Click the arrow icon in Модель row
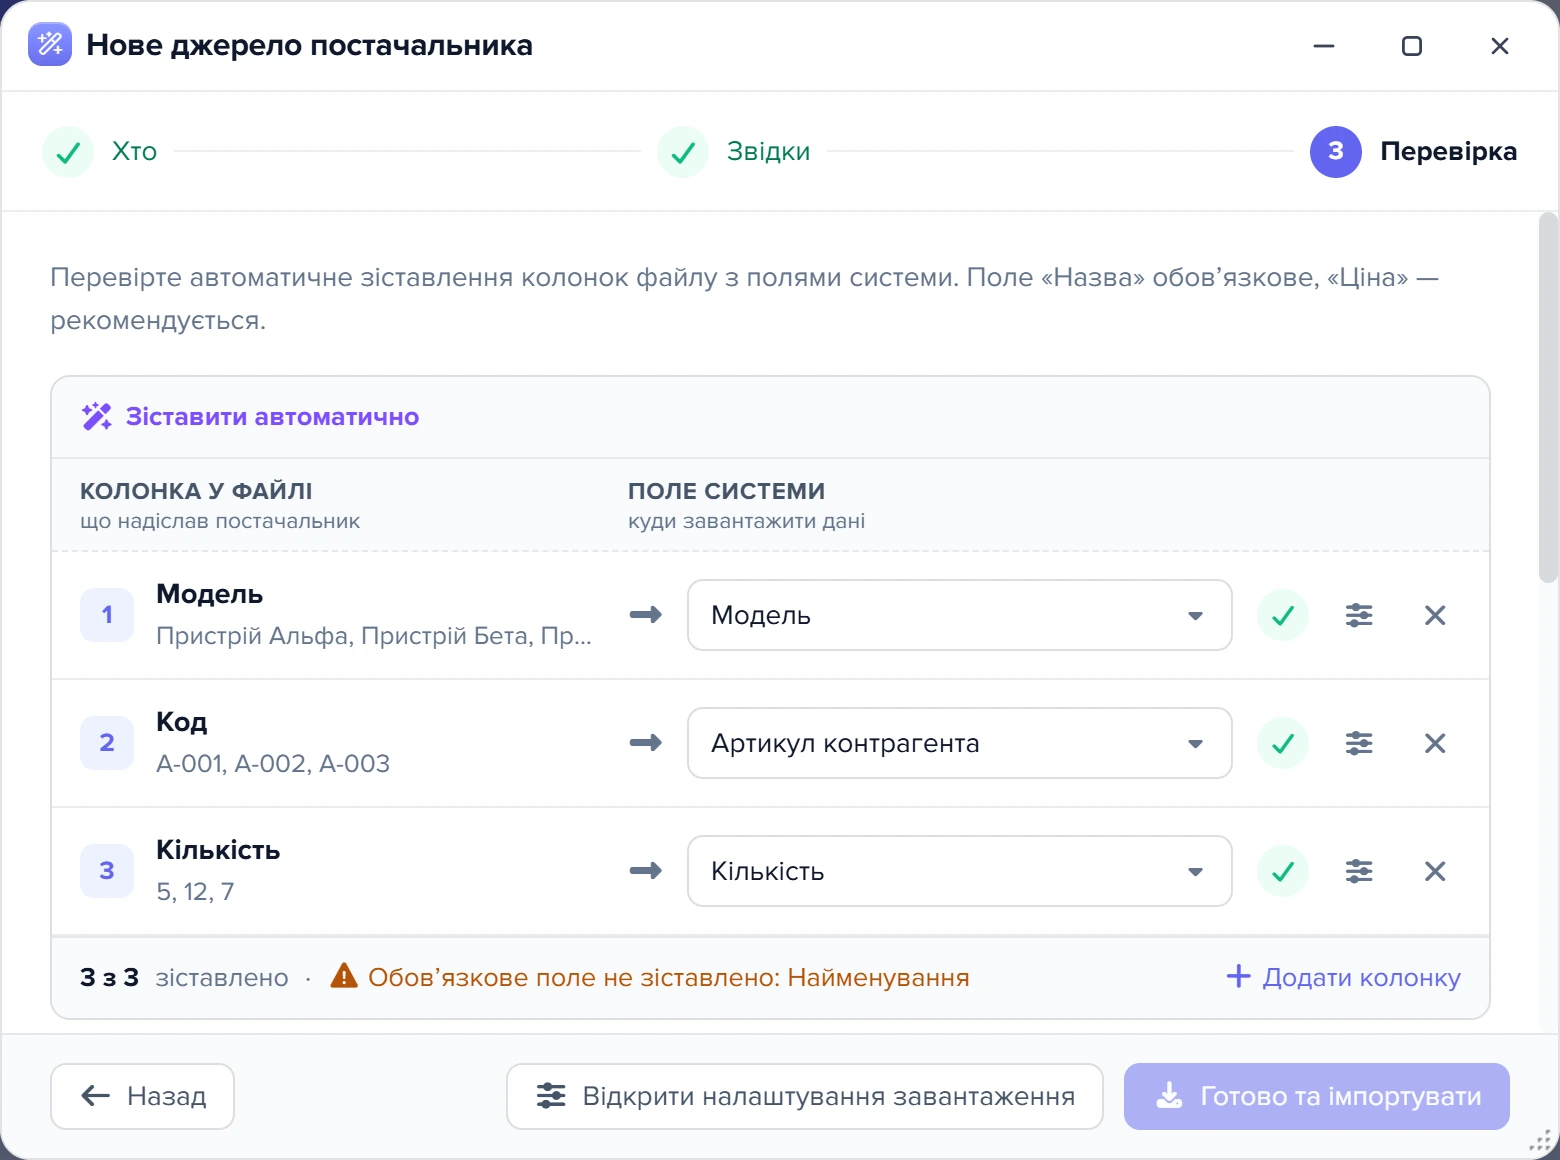The image size is (1560, 1160). (x=646, y=615)
